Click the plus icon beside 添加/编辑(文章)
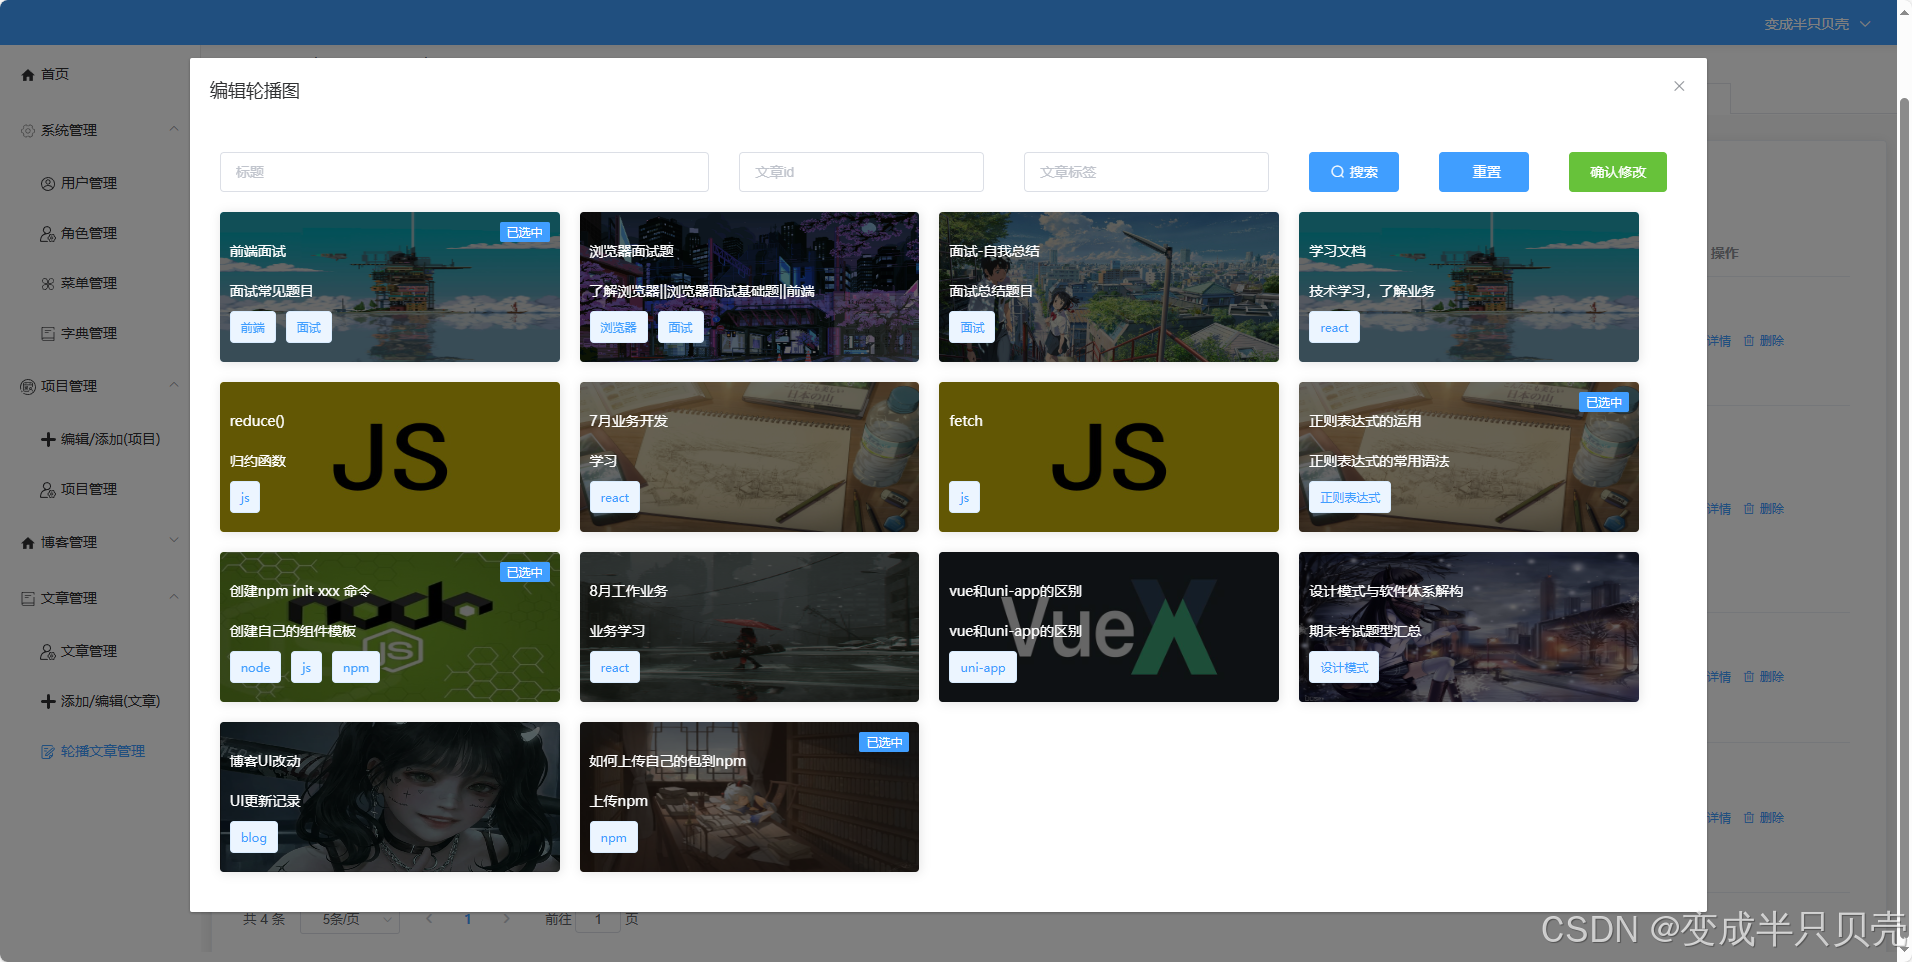The height and width of the screenshot is (962, 1912). coord(47,701)
